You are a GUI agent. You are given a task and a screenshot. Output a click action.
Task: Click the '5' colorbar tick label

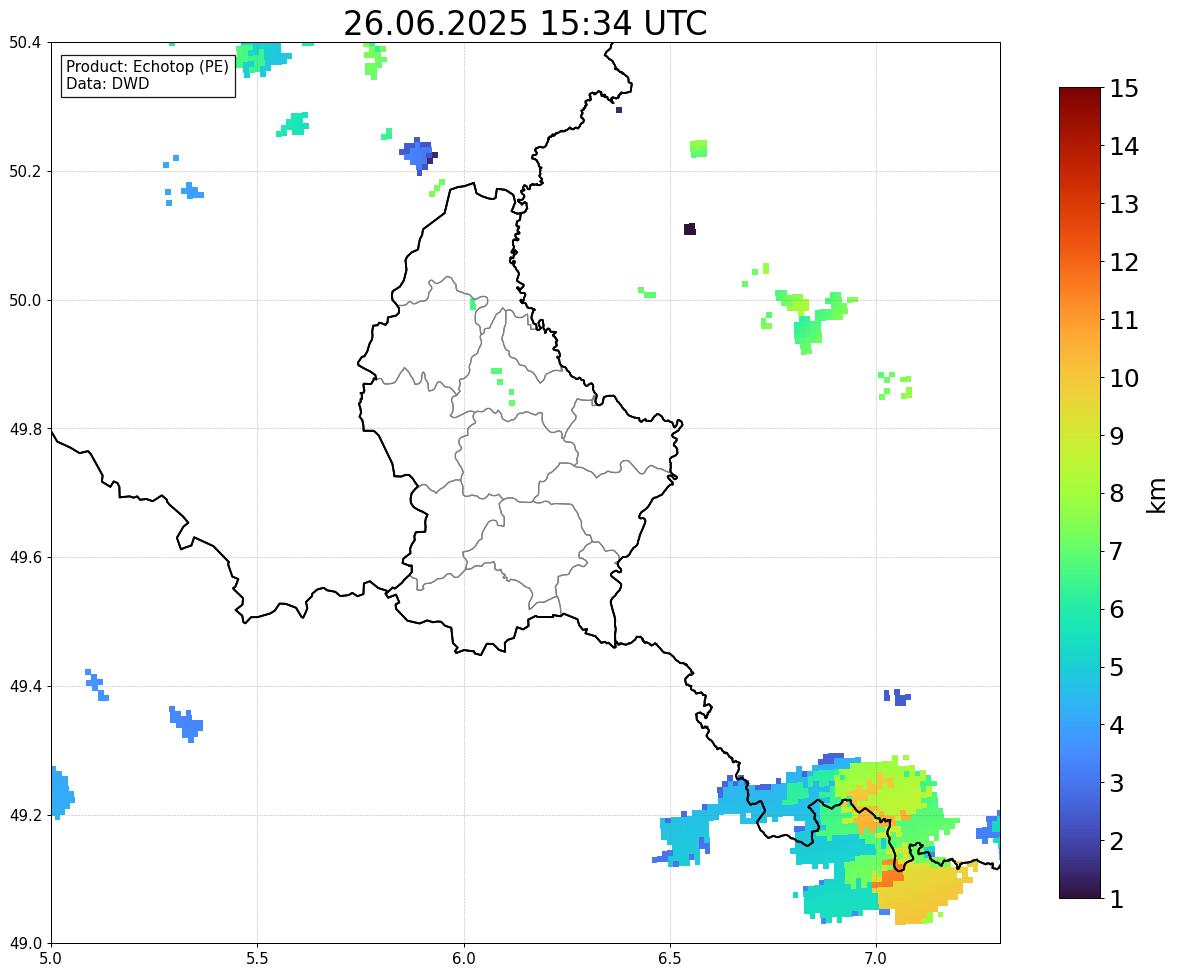pos(1116,667)
